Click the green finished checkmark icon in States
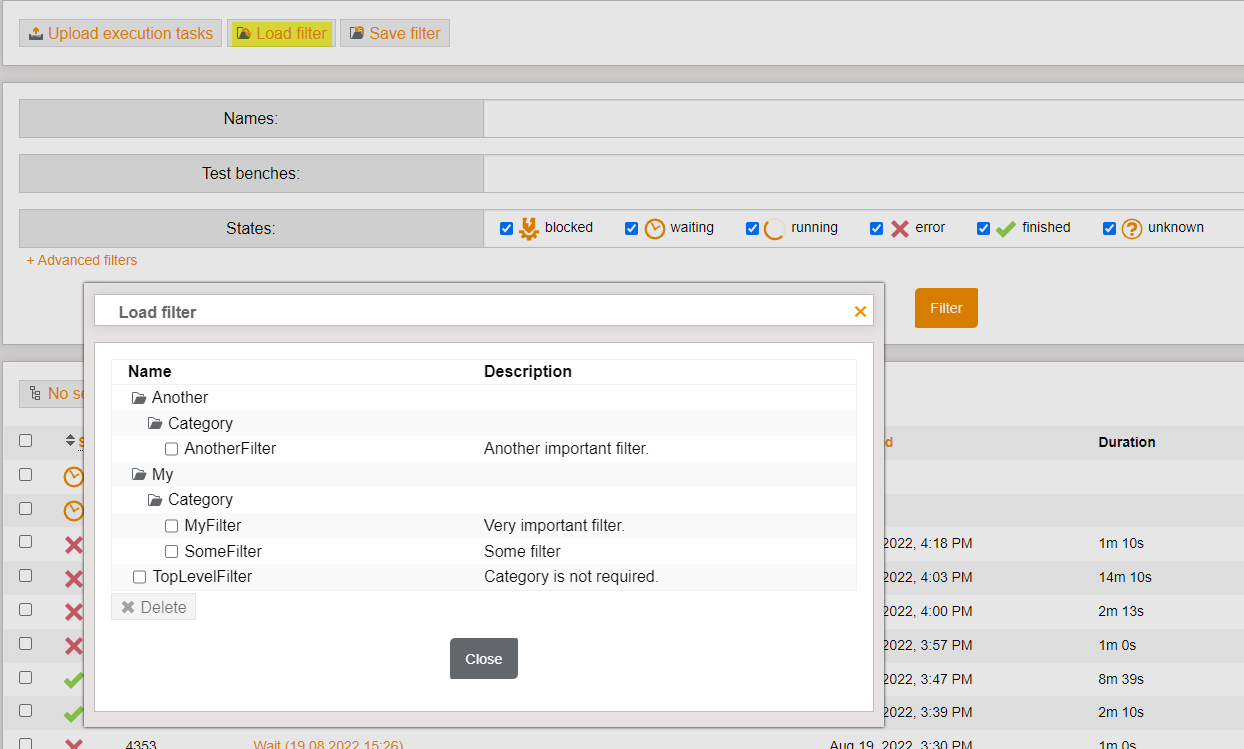The height and width of the screenshot is (749, 1244). [1004, 228]
